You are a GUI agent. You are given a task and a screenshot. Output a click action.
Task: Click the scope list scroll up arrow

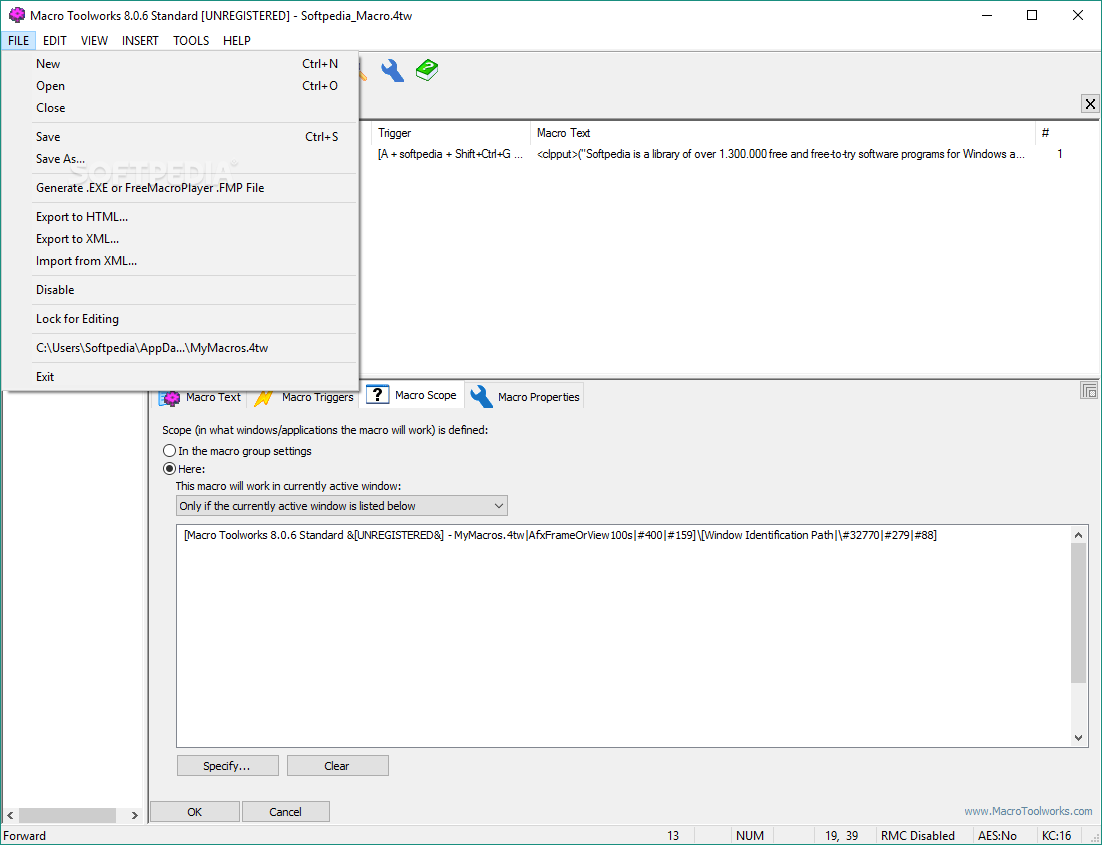coord(1078,535)
